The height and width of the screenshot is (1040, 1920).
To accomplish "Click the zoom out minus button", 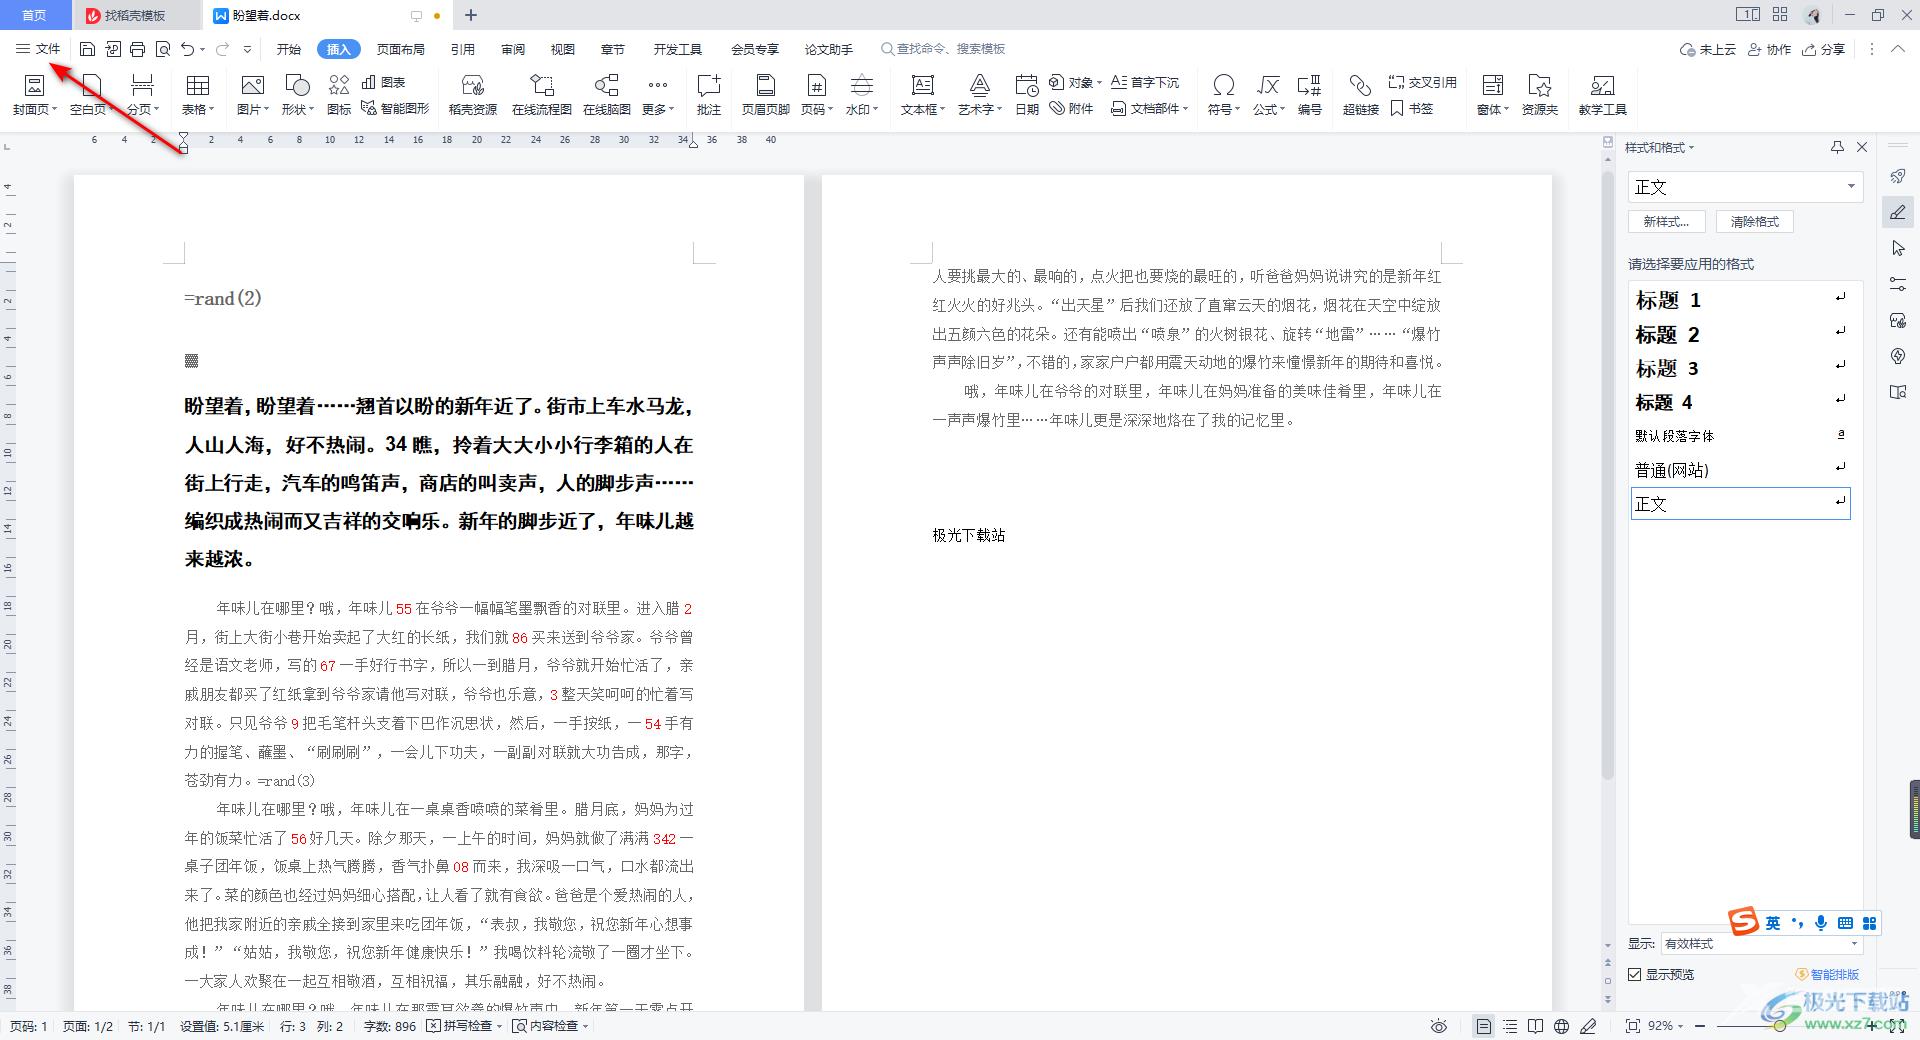I will [1699, 1026].
